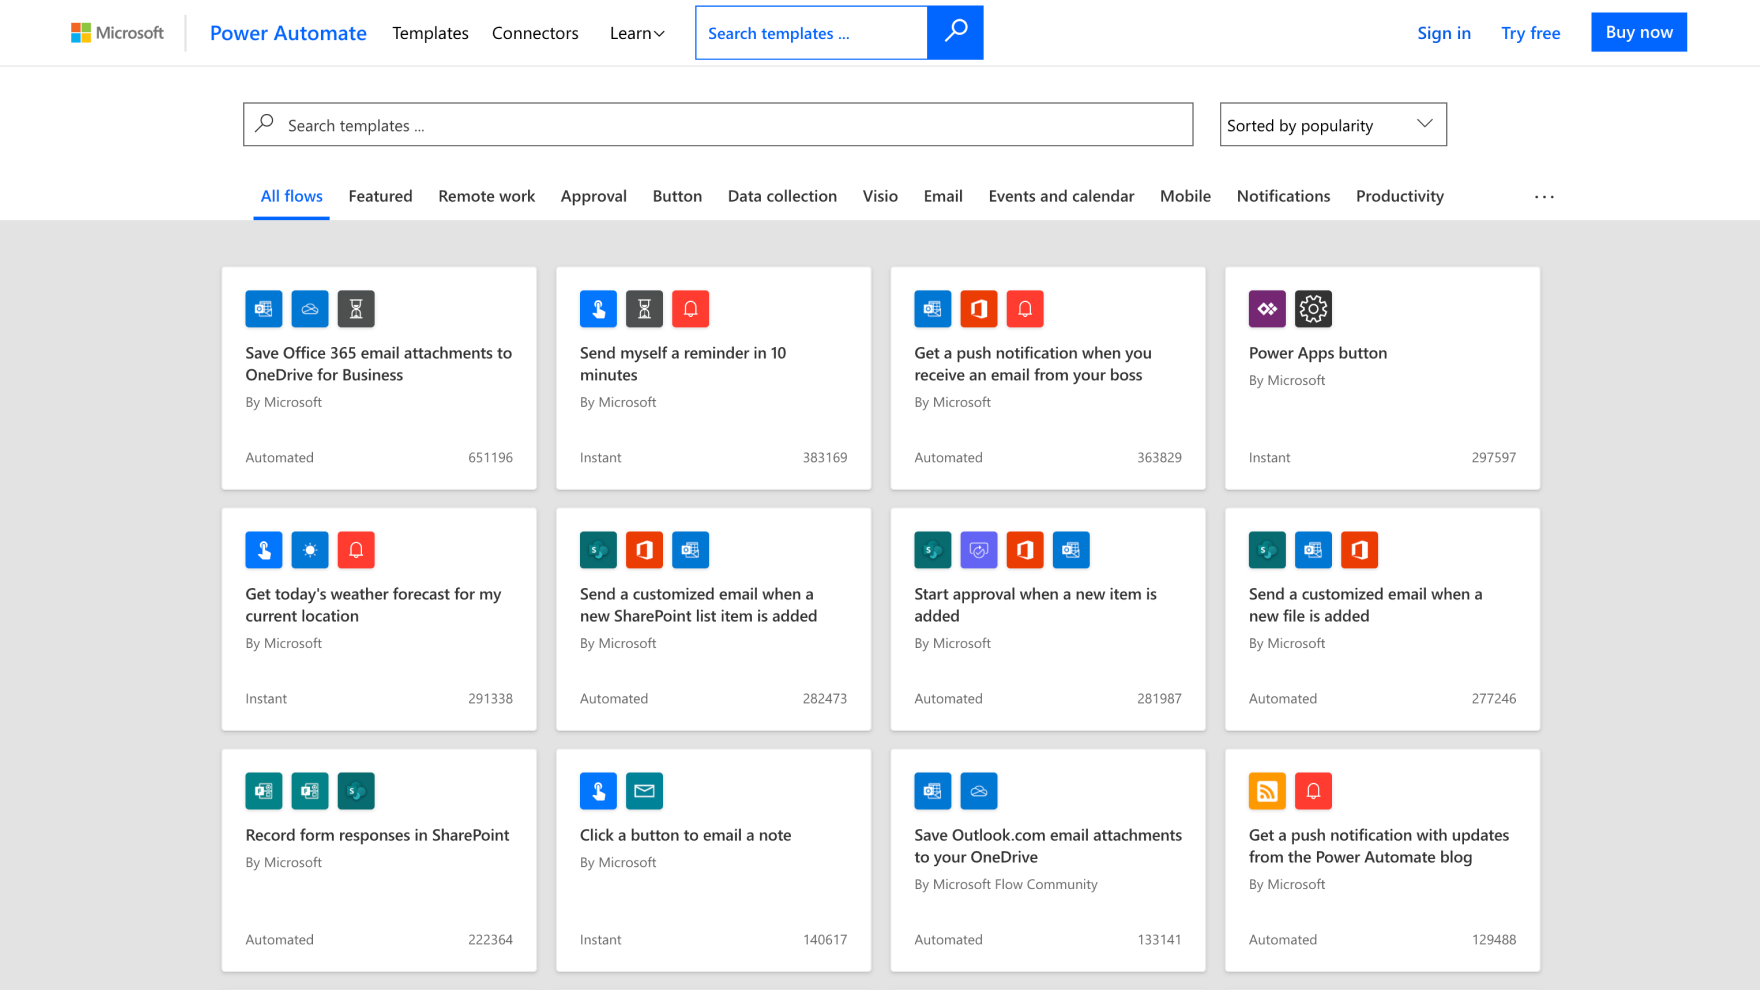This screenshot has width=1760, height=990.
Task: Click the Sign in link
Action: click(1443, 33)
